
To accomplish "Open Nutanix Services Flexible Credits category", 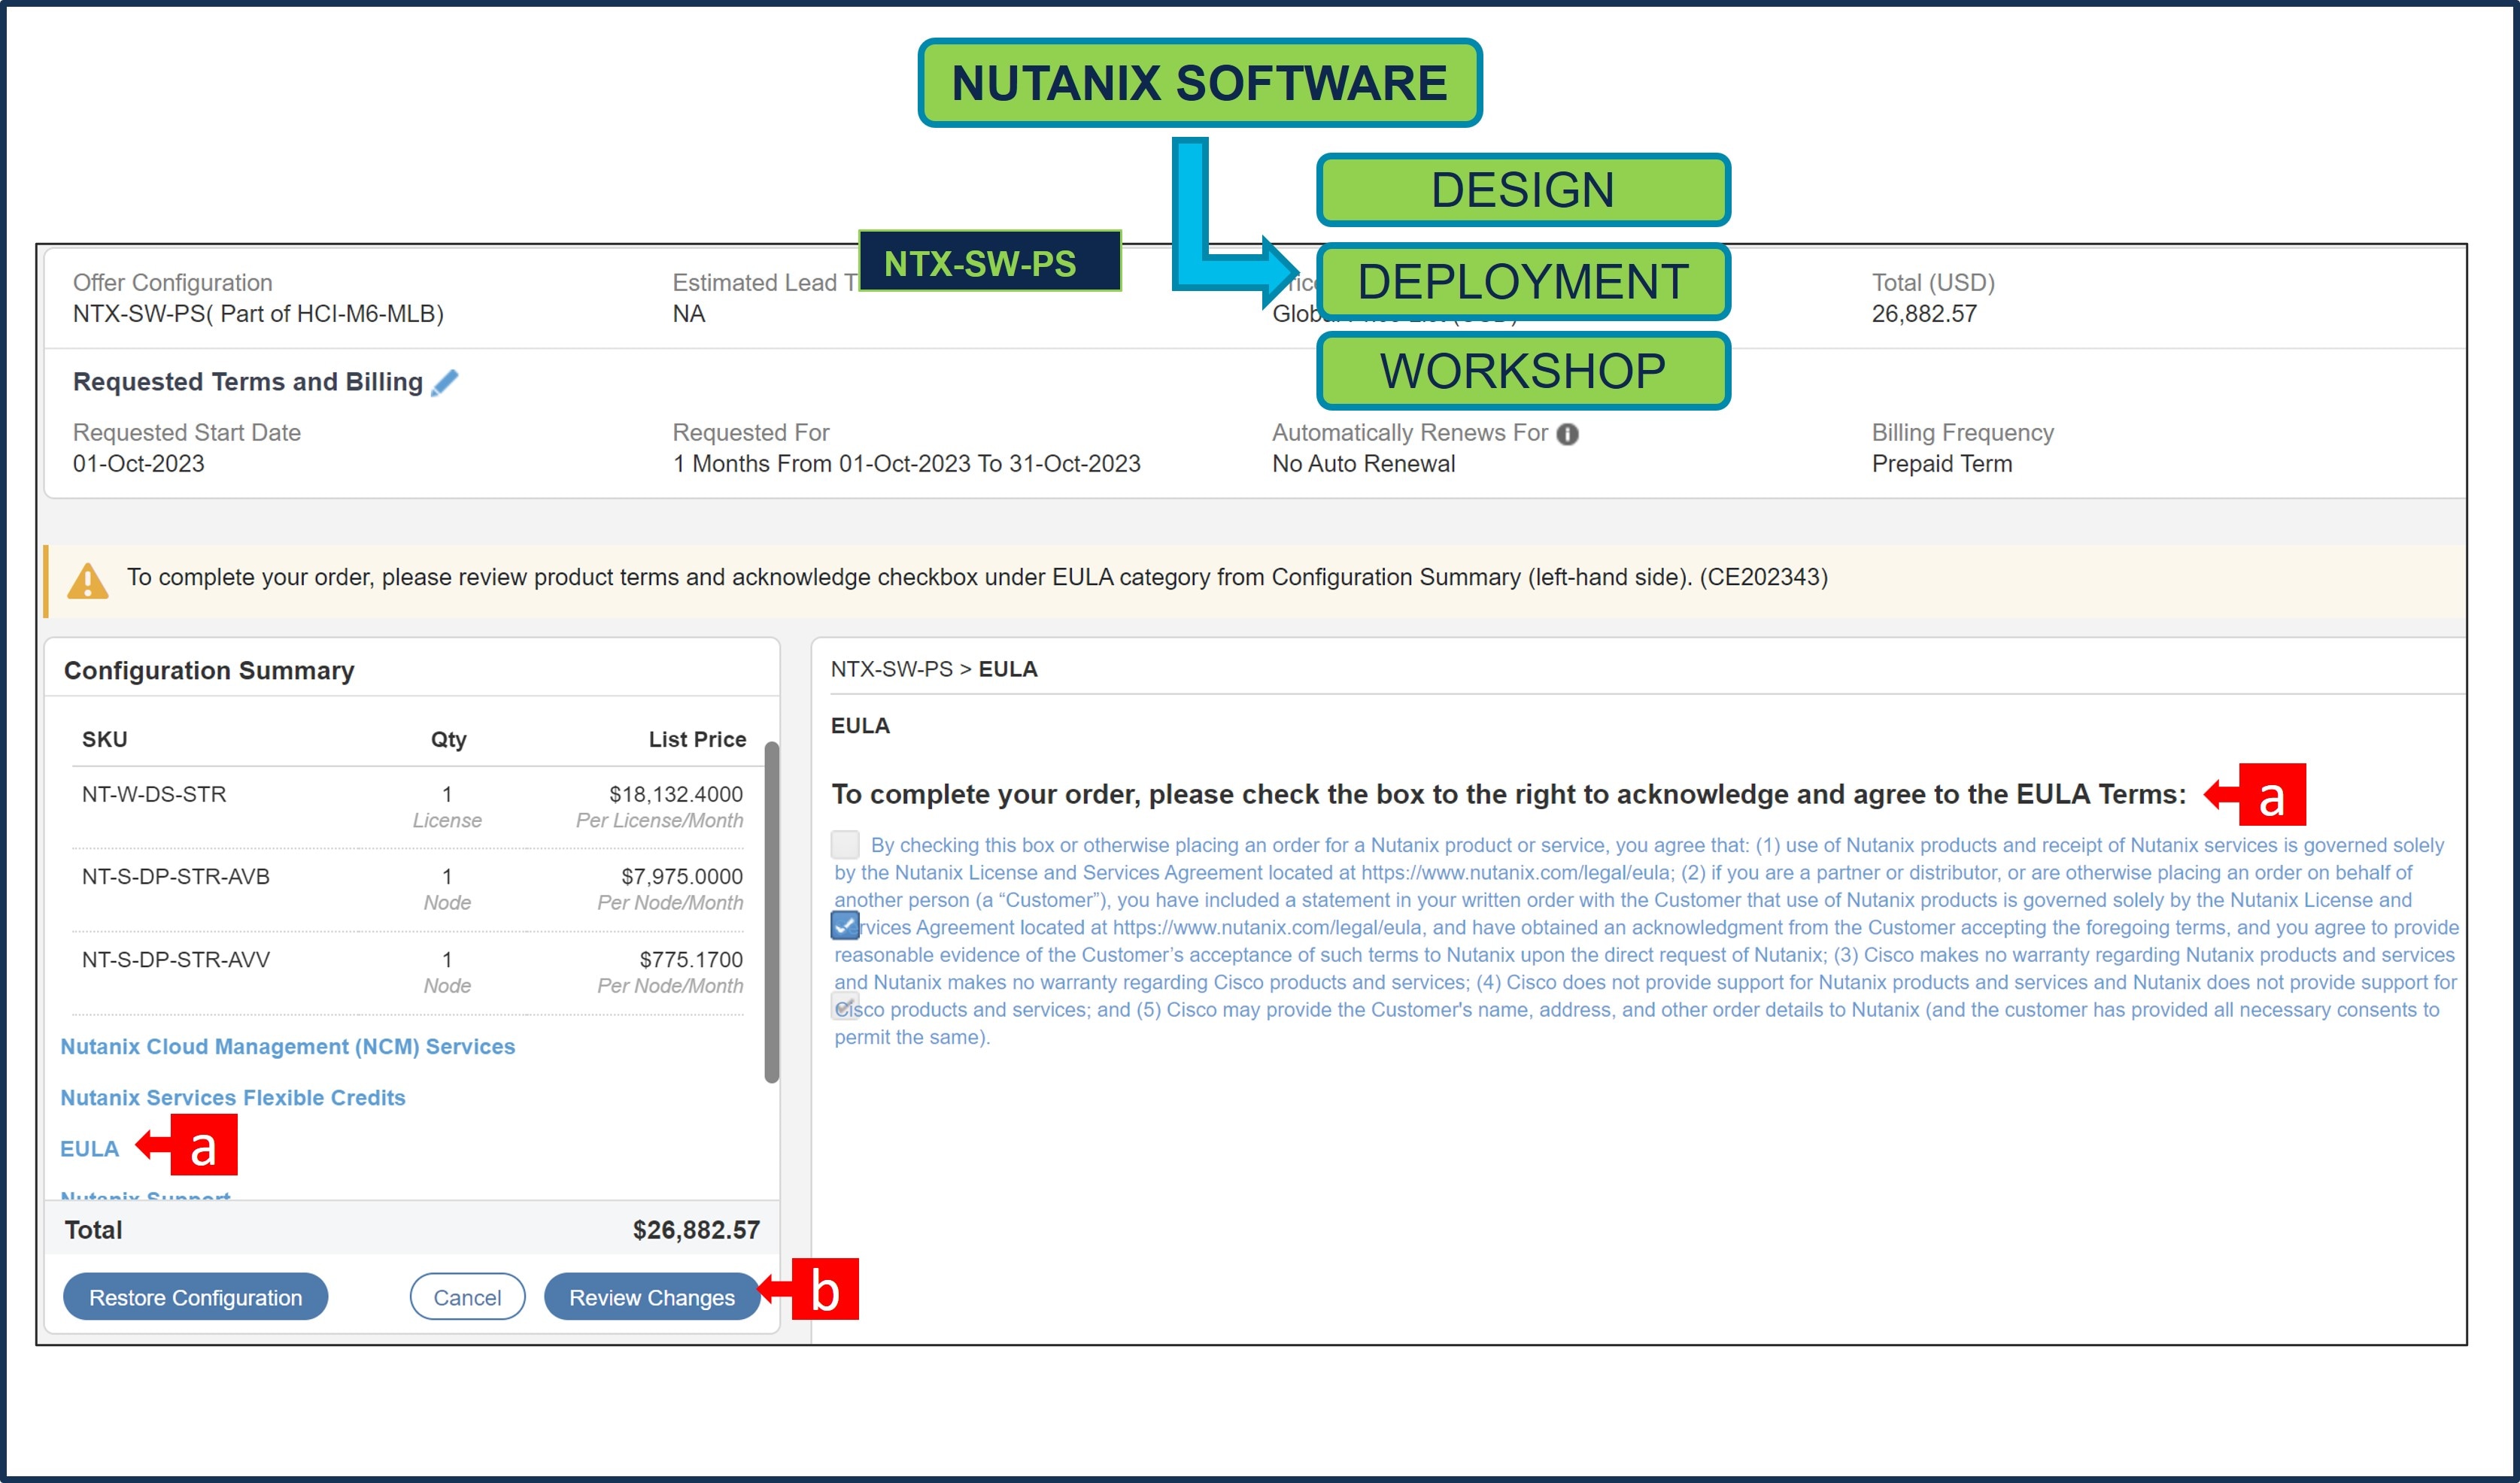I will coord(233,1097).
